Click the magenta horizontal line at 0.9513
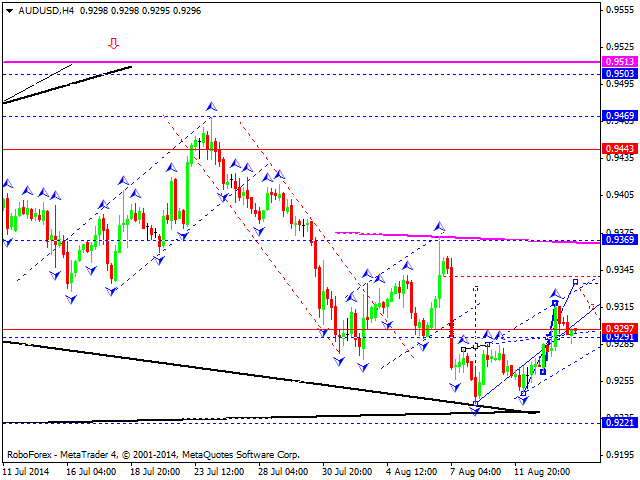Image resolution: width=640 pixels, height=480 pixels. tap(300, 62)
